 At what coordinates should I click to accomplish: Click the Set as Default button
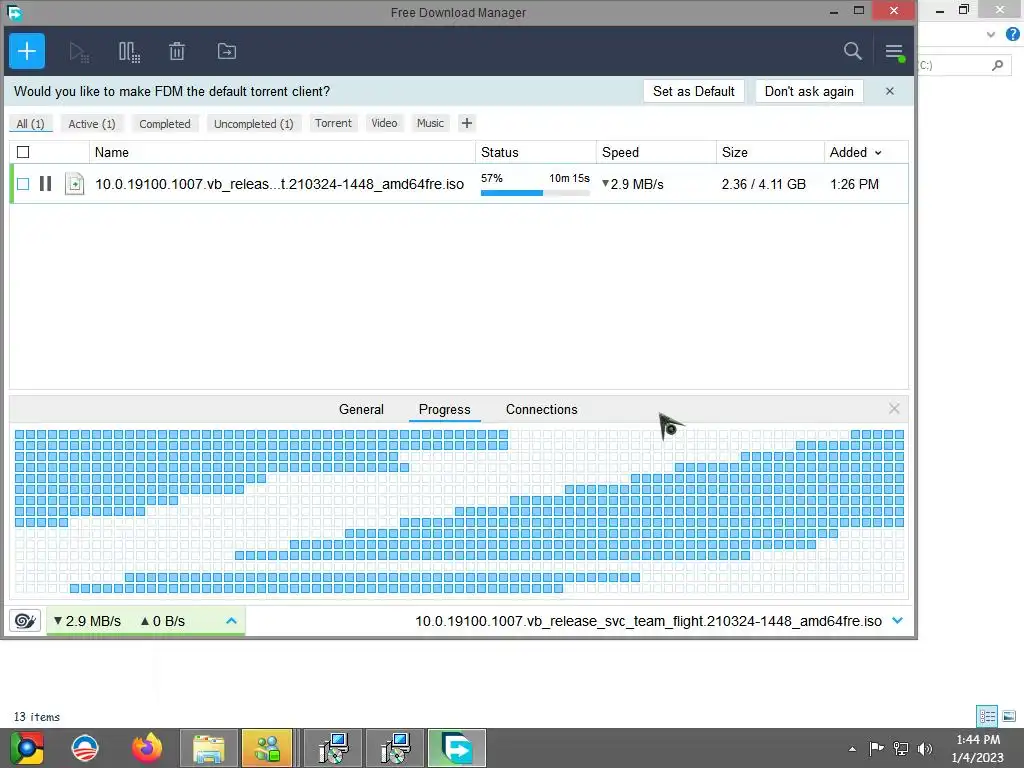coord(694,91)
